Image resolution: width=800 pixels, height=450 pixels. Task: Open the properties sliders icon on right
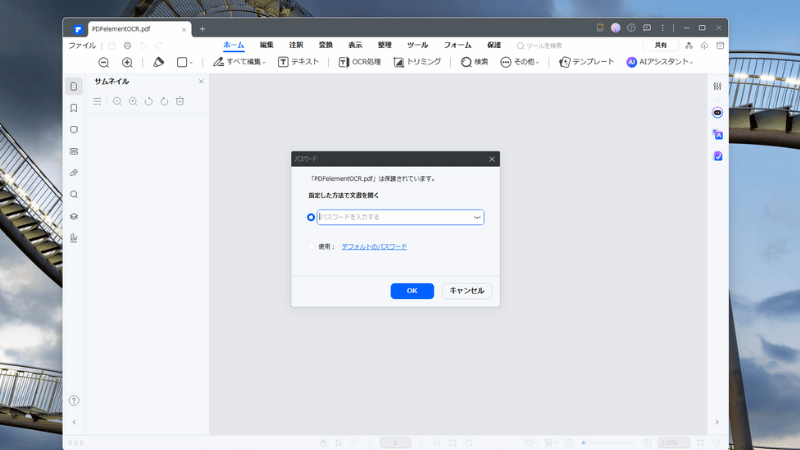pyautogui.click(x=717, y=86)
